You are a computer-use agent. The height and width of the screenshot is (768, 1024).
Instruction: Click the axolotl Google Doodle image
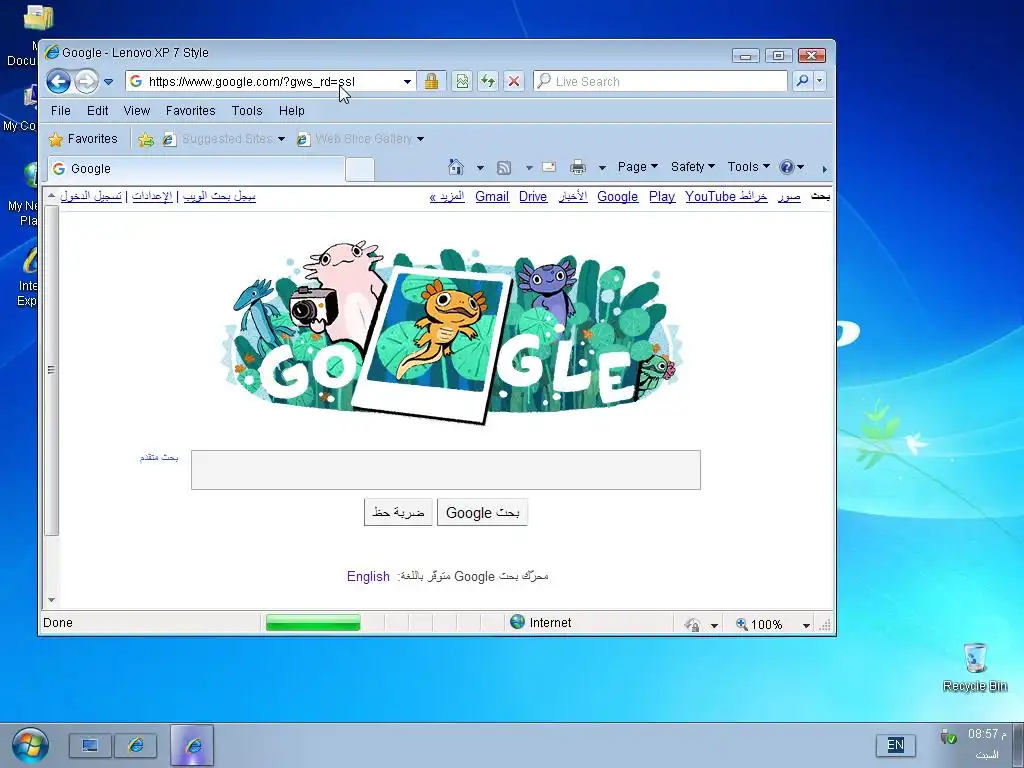pos(451,332)
